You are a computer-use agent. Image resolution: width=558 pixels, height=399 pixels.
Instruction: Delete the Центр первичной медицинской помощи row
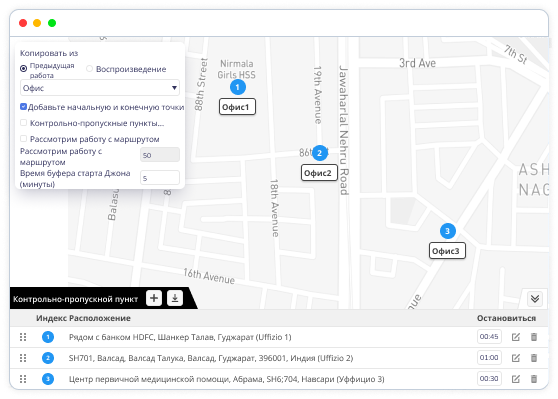(534, 379)
